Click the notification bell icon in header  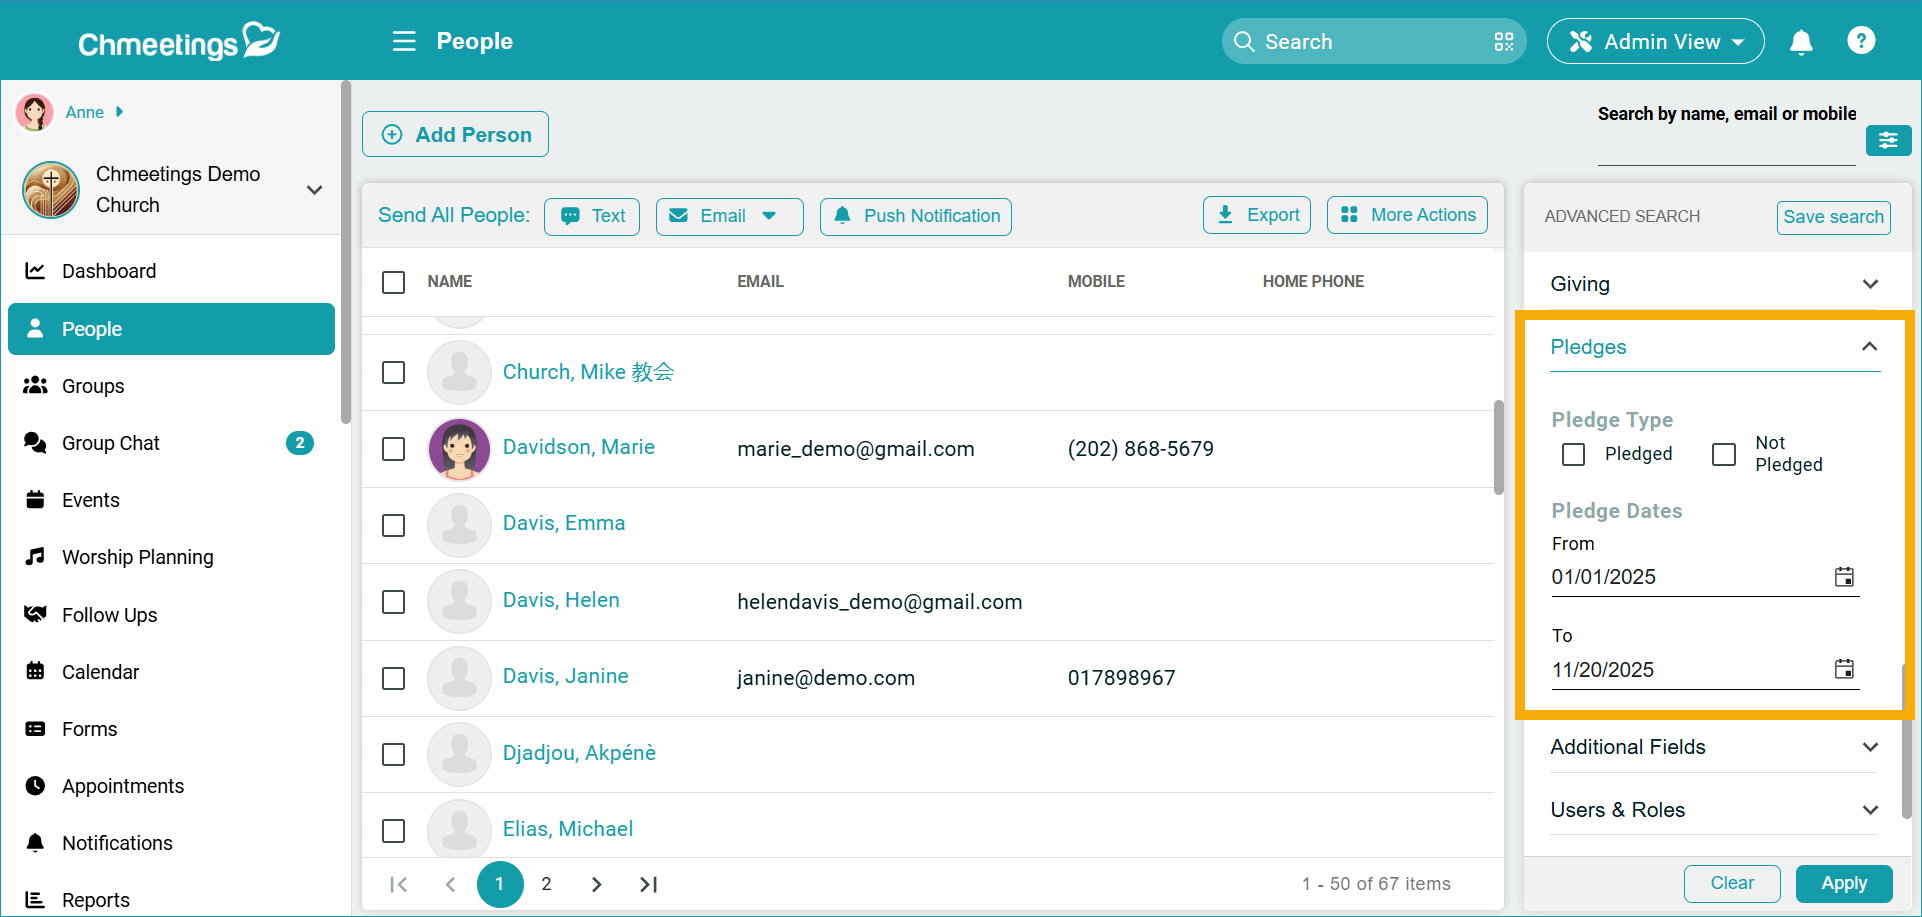pos(1801,42)
